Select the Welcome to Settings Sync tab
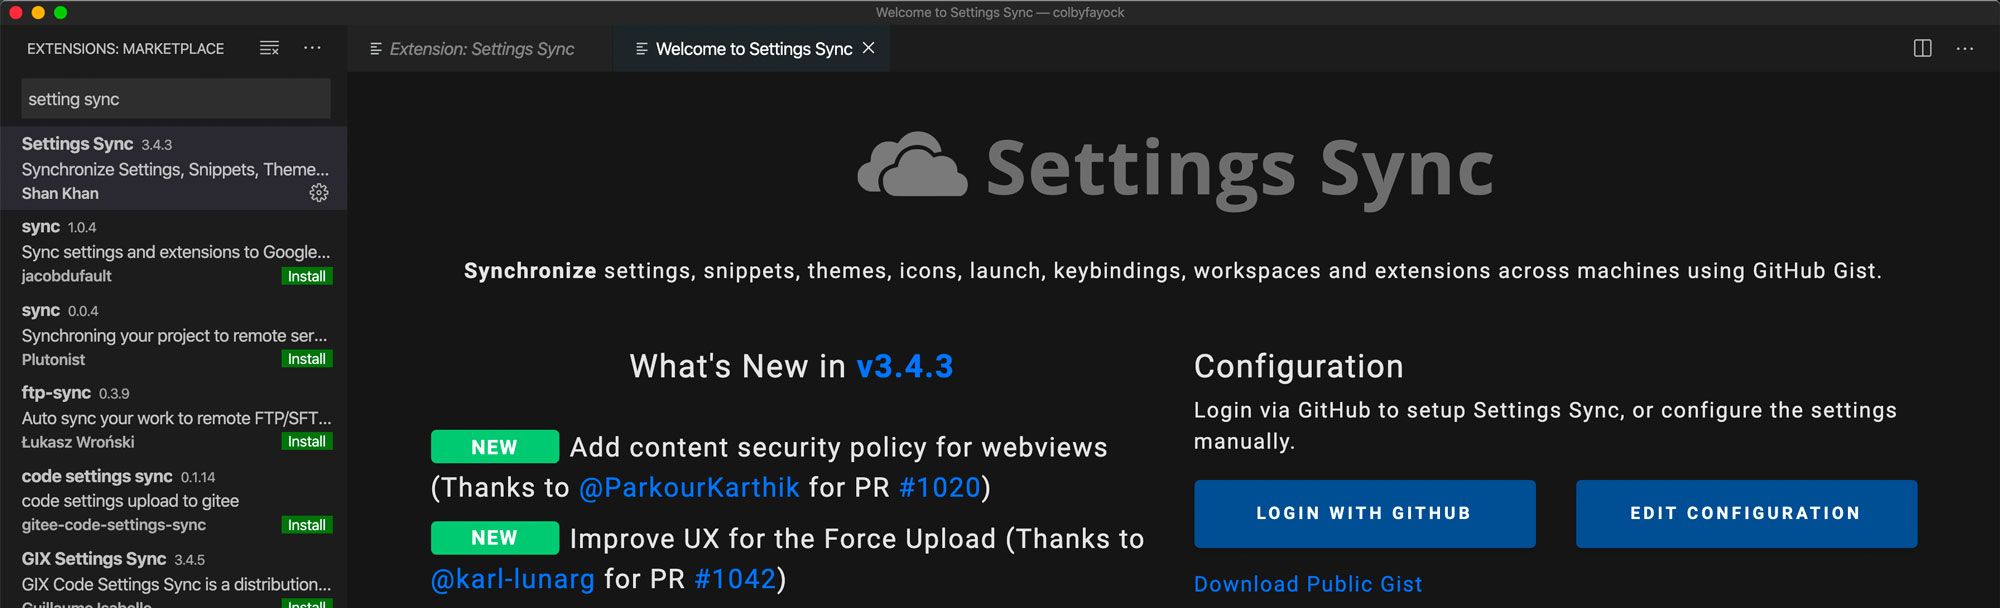Screen dimensions: 2000x608 click(x=753, y=49)
